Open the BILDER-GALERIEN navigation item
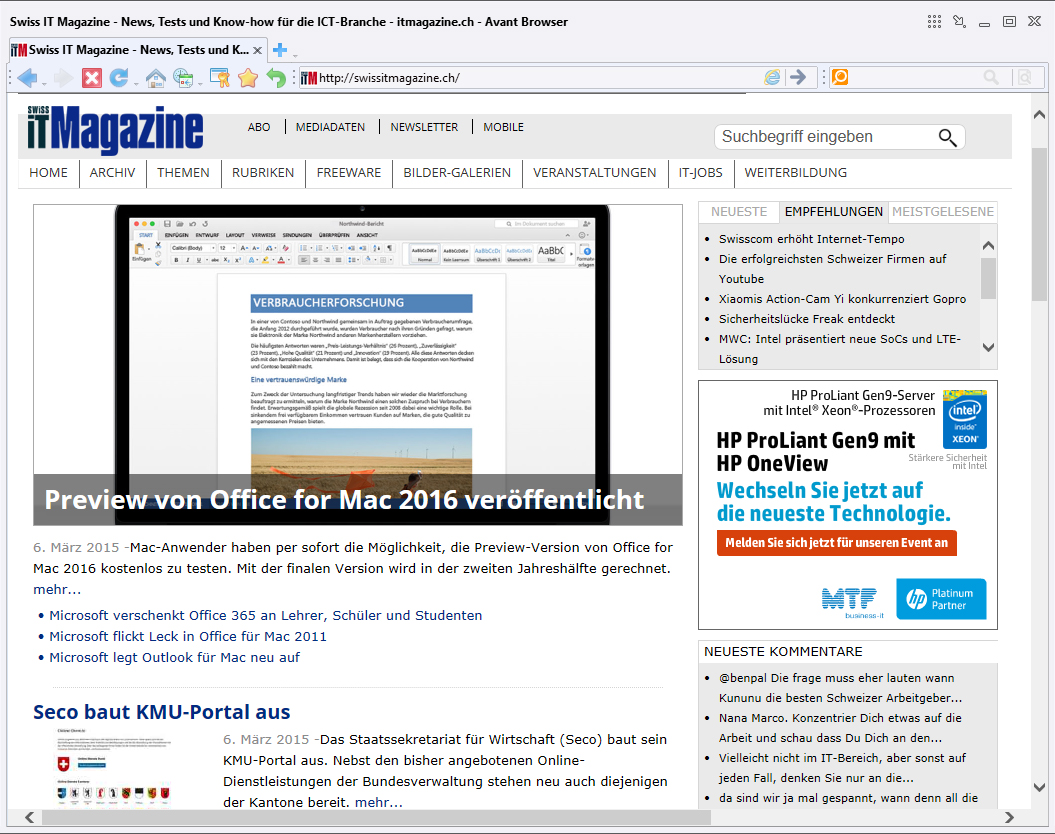The image size is (1055, 834). pos(457,173)
